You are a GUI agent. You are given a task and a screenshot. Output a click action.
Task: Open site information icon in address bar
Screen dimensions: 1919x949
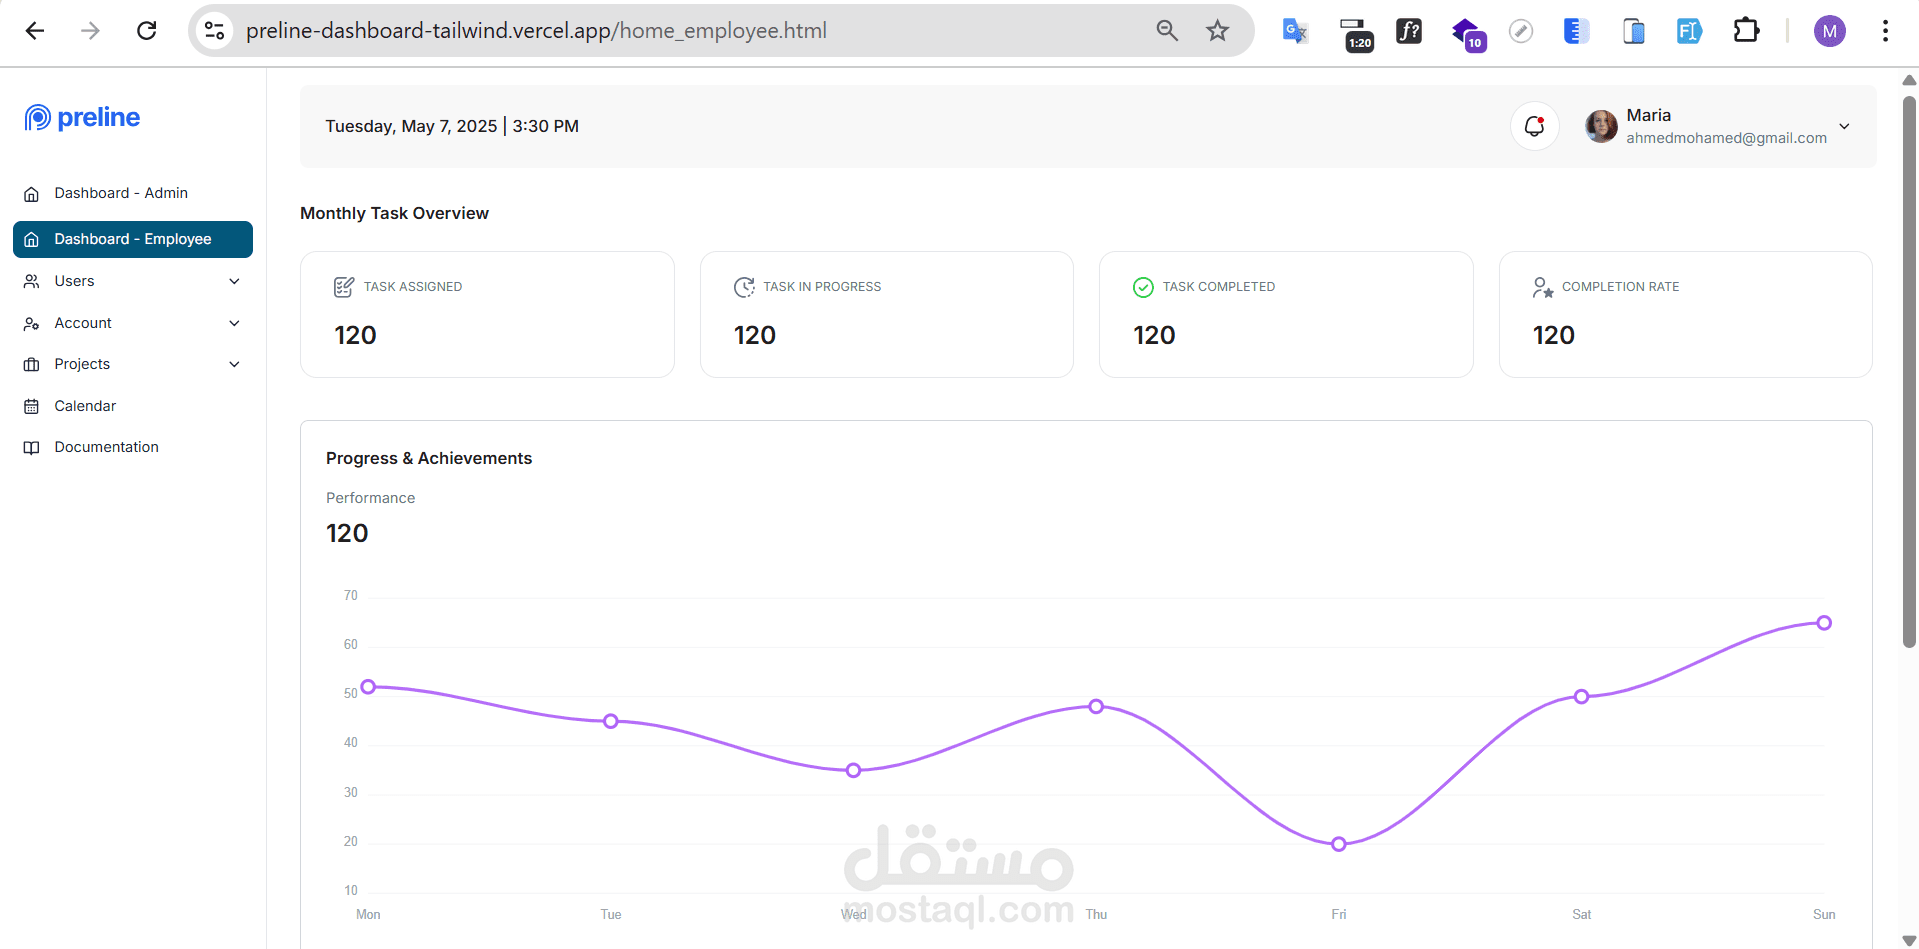(x=214, y=31)
